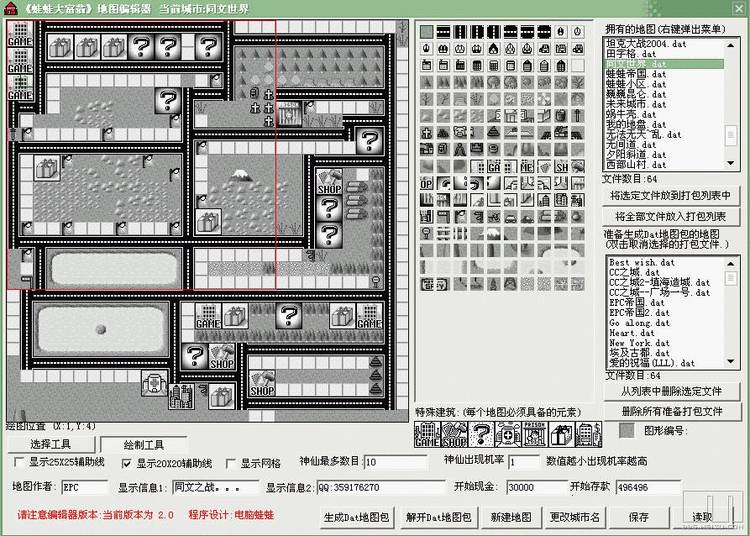The image size is (750, 536).
Task: Click the 生成Dat地图包 button
Action: pyautogui.click(x=356, y=517)
